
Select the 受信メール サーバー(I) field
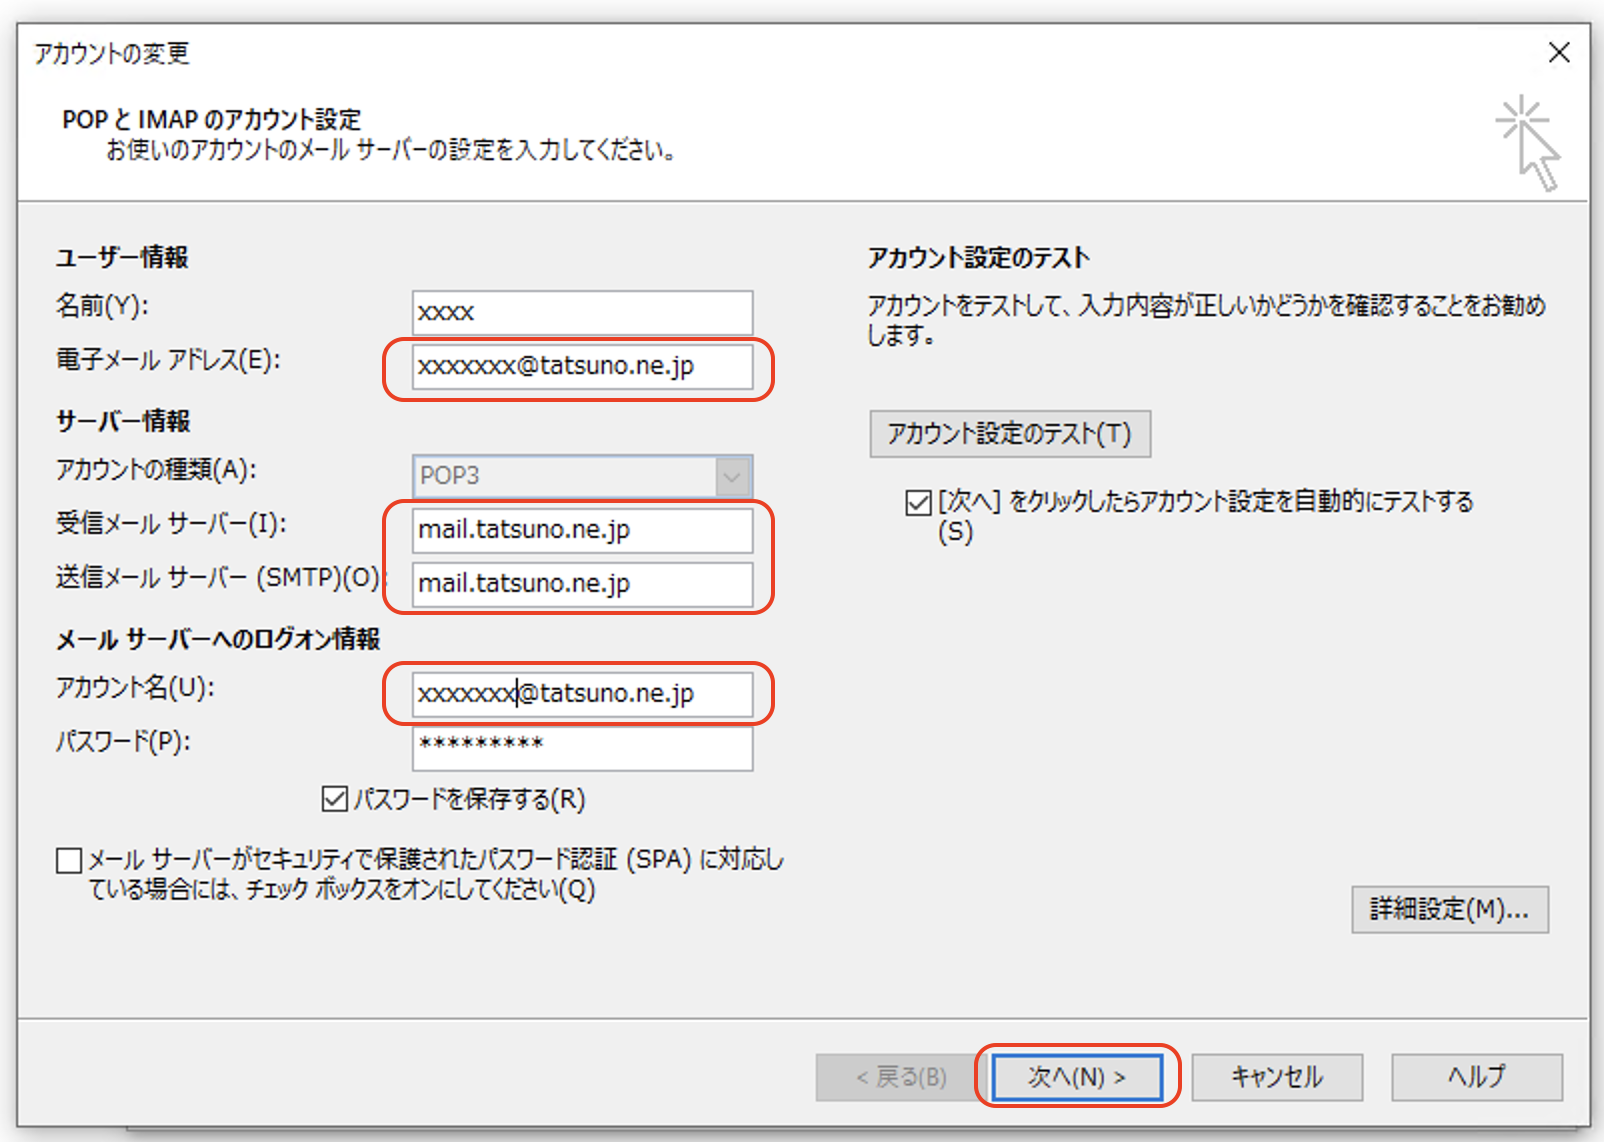[x=581, y=530]
